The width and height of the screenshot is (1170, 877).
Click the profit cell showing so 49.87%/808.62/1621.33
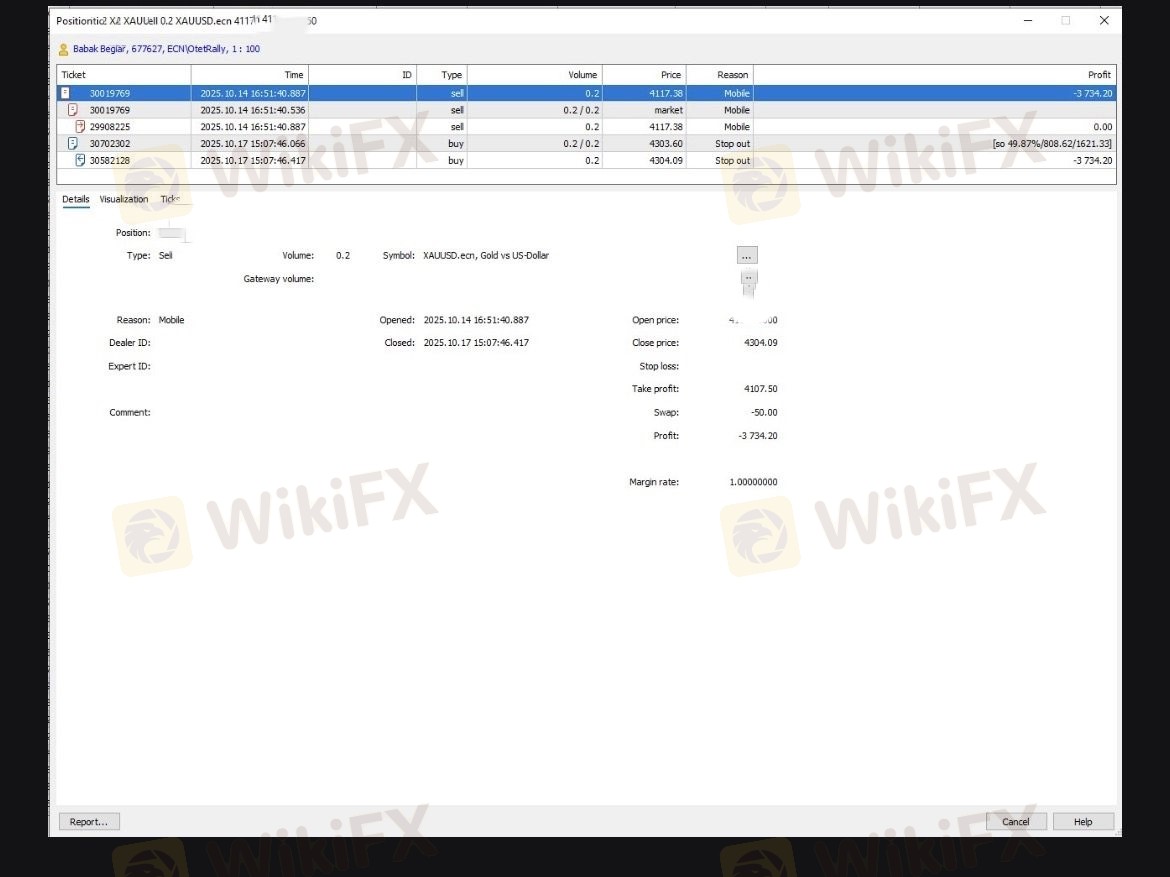tap(1052, 143)
